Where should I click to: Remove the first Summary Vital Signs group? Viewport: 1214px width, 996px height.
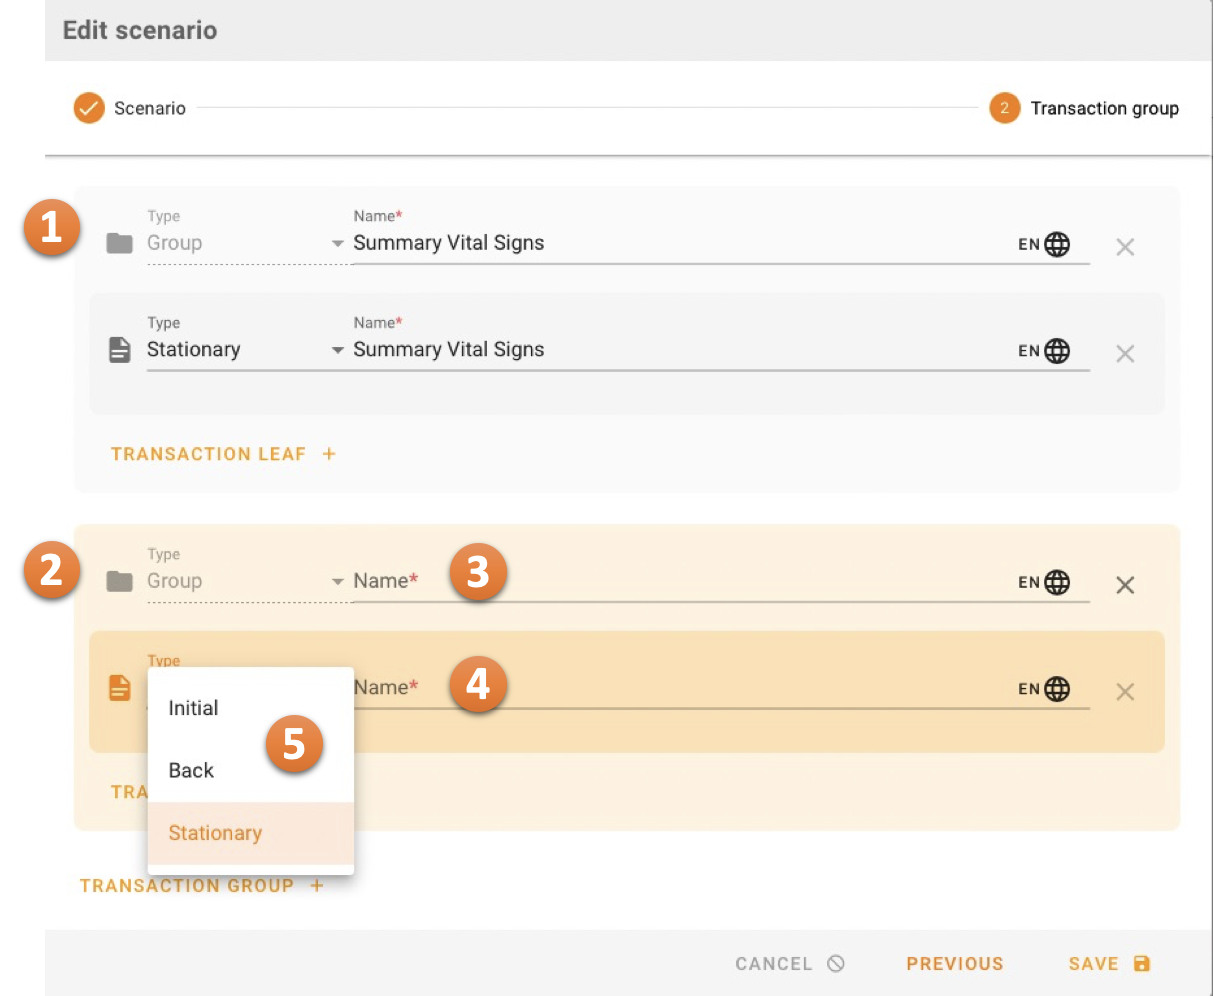click(1125, 247)
